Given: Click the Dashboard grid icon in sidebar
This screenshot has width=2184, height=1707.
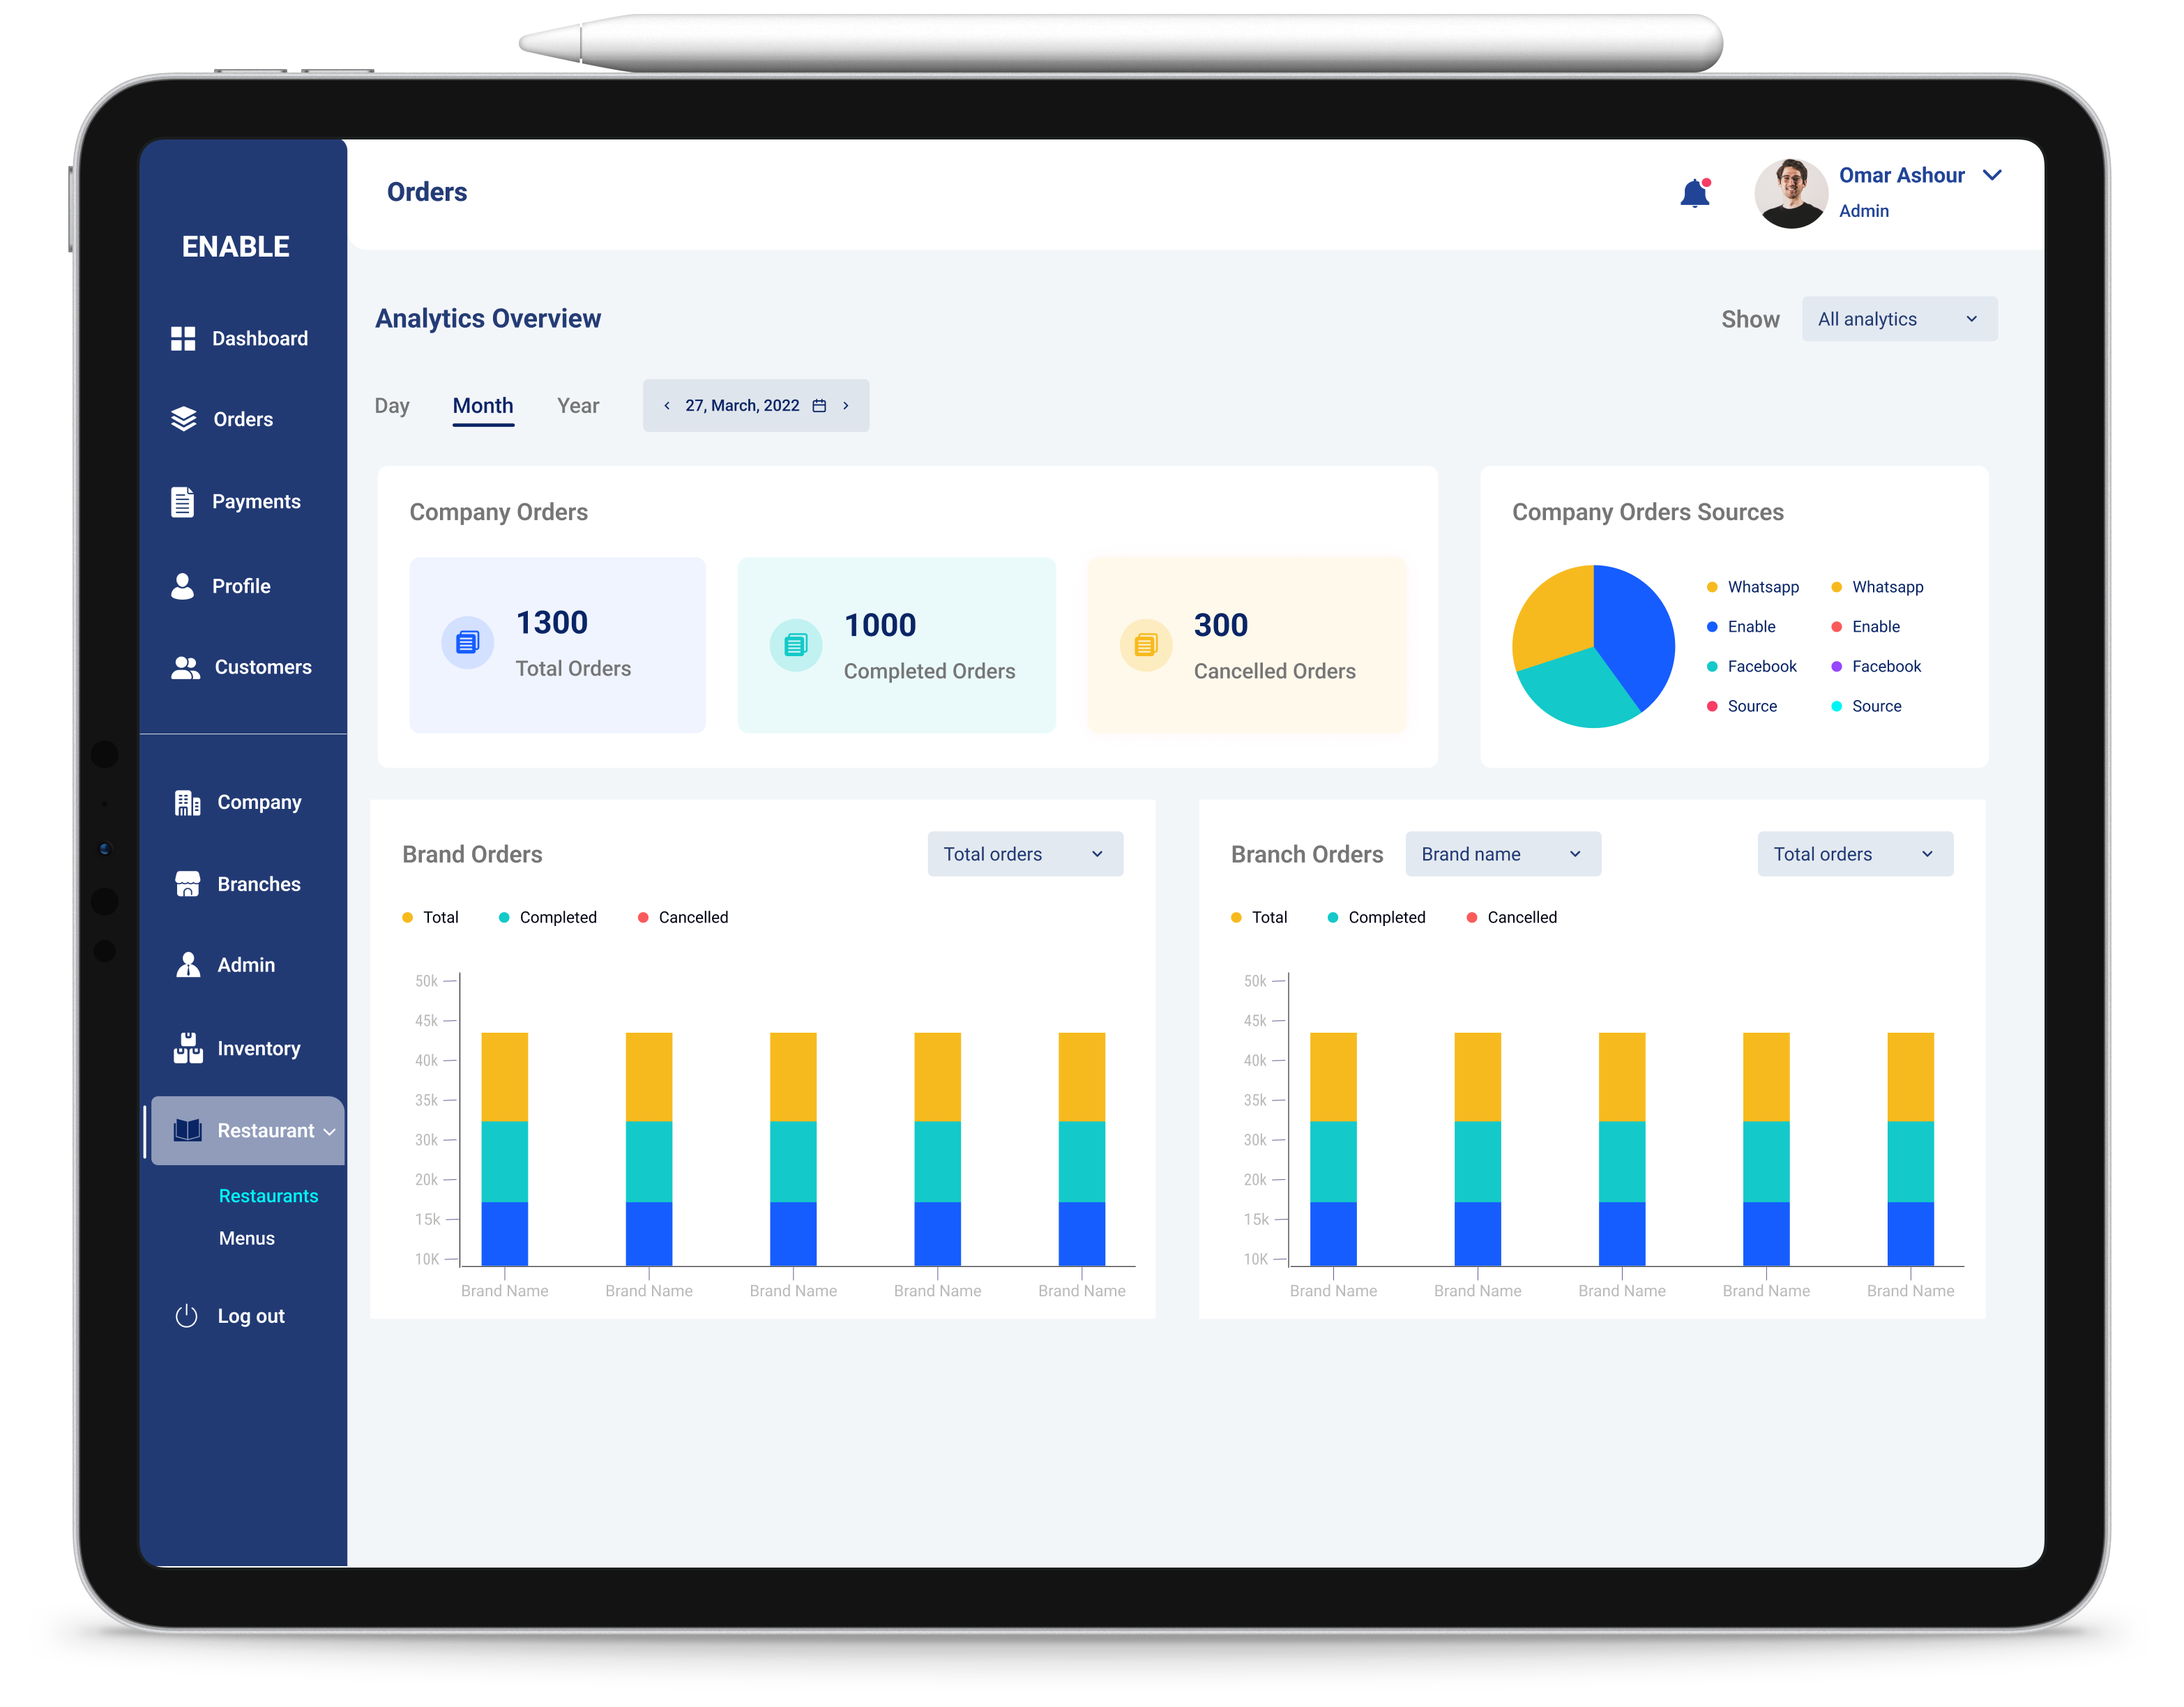Looking at the screenshot, I should click(183, 339).
